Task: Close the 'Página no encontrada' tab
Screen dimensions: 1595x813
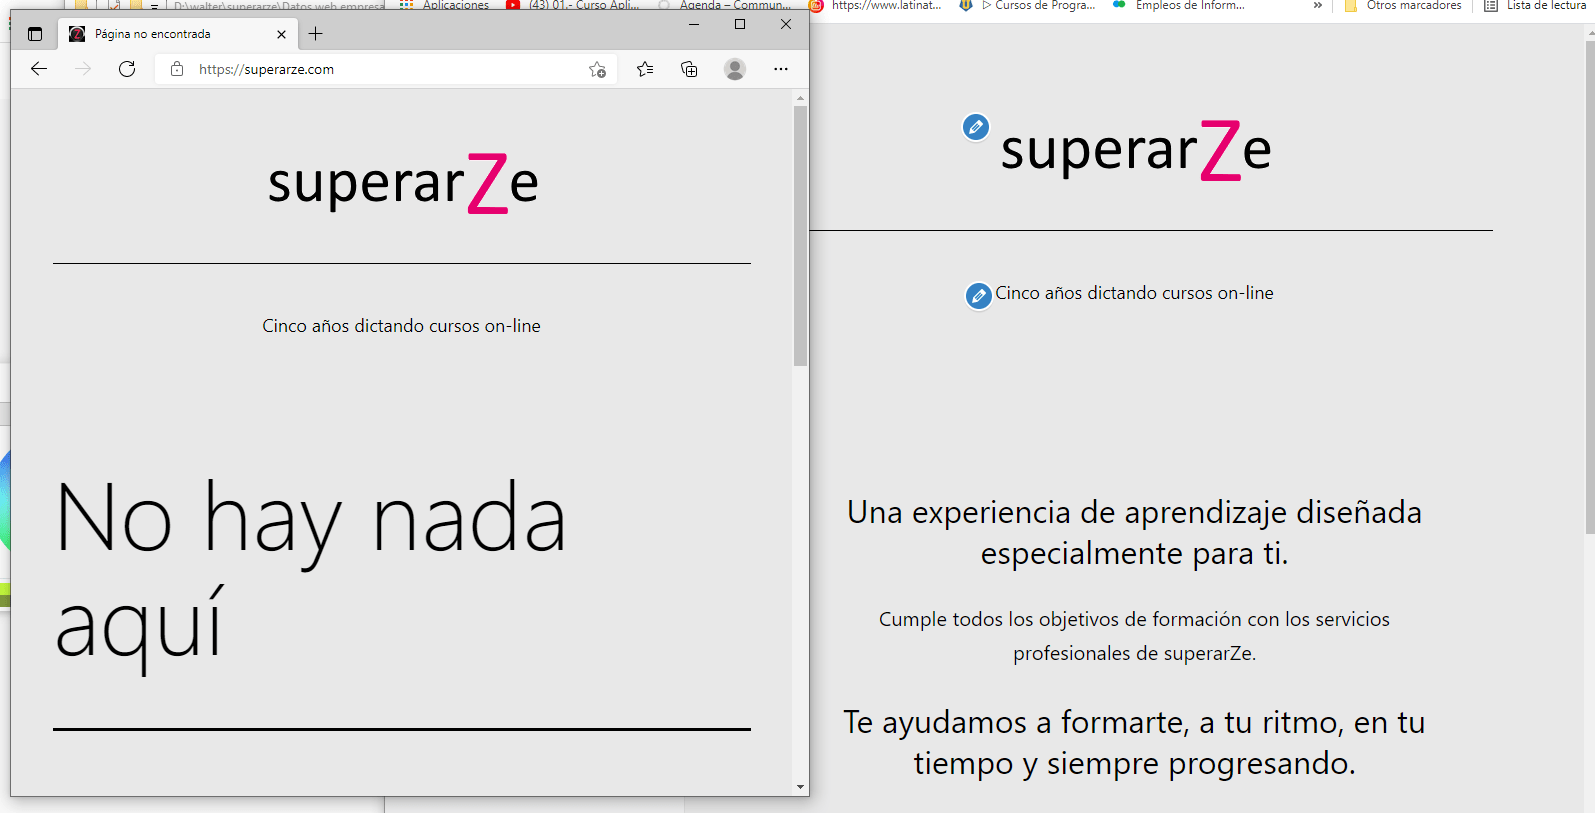Action: point(281,34)
